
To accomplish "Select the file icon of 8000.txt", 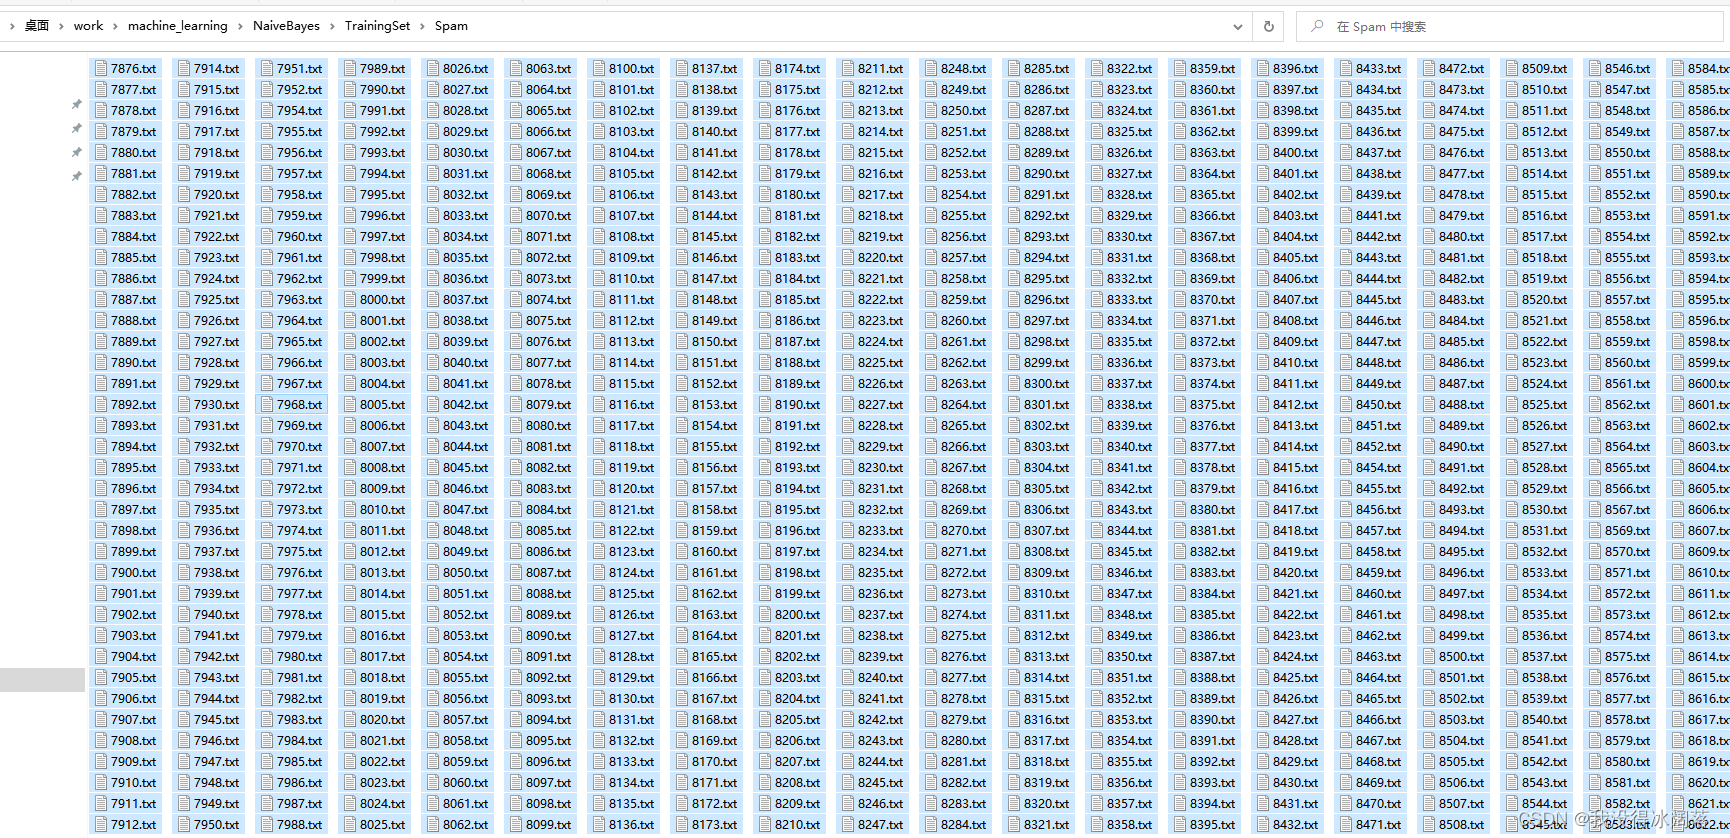I will pos(350,300).
